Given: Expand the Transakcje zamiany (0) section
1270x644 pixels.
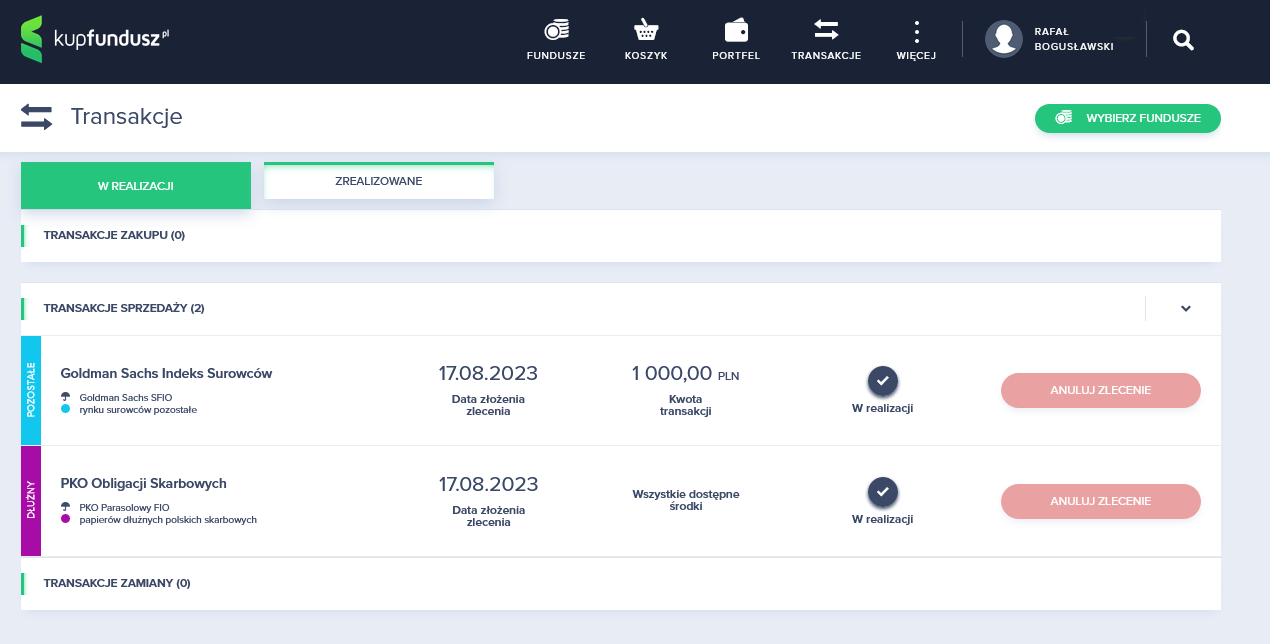Looking at the screenshot, I should pos(621,583).
